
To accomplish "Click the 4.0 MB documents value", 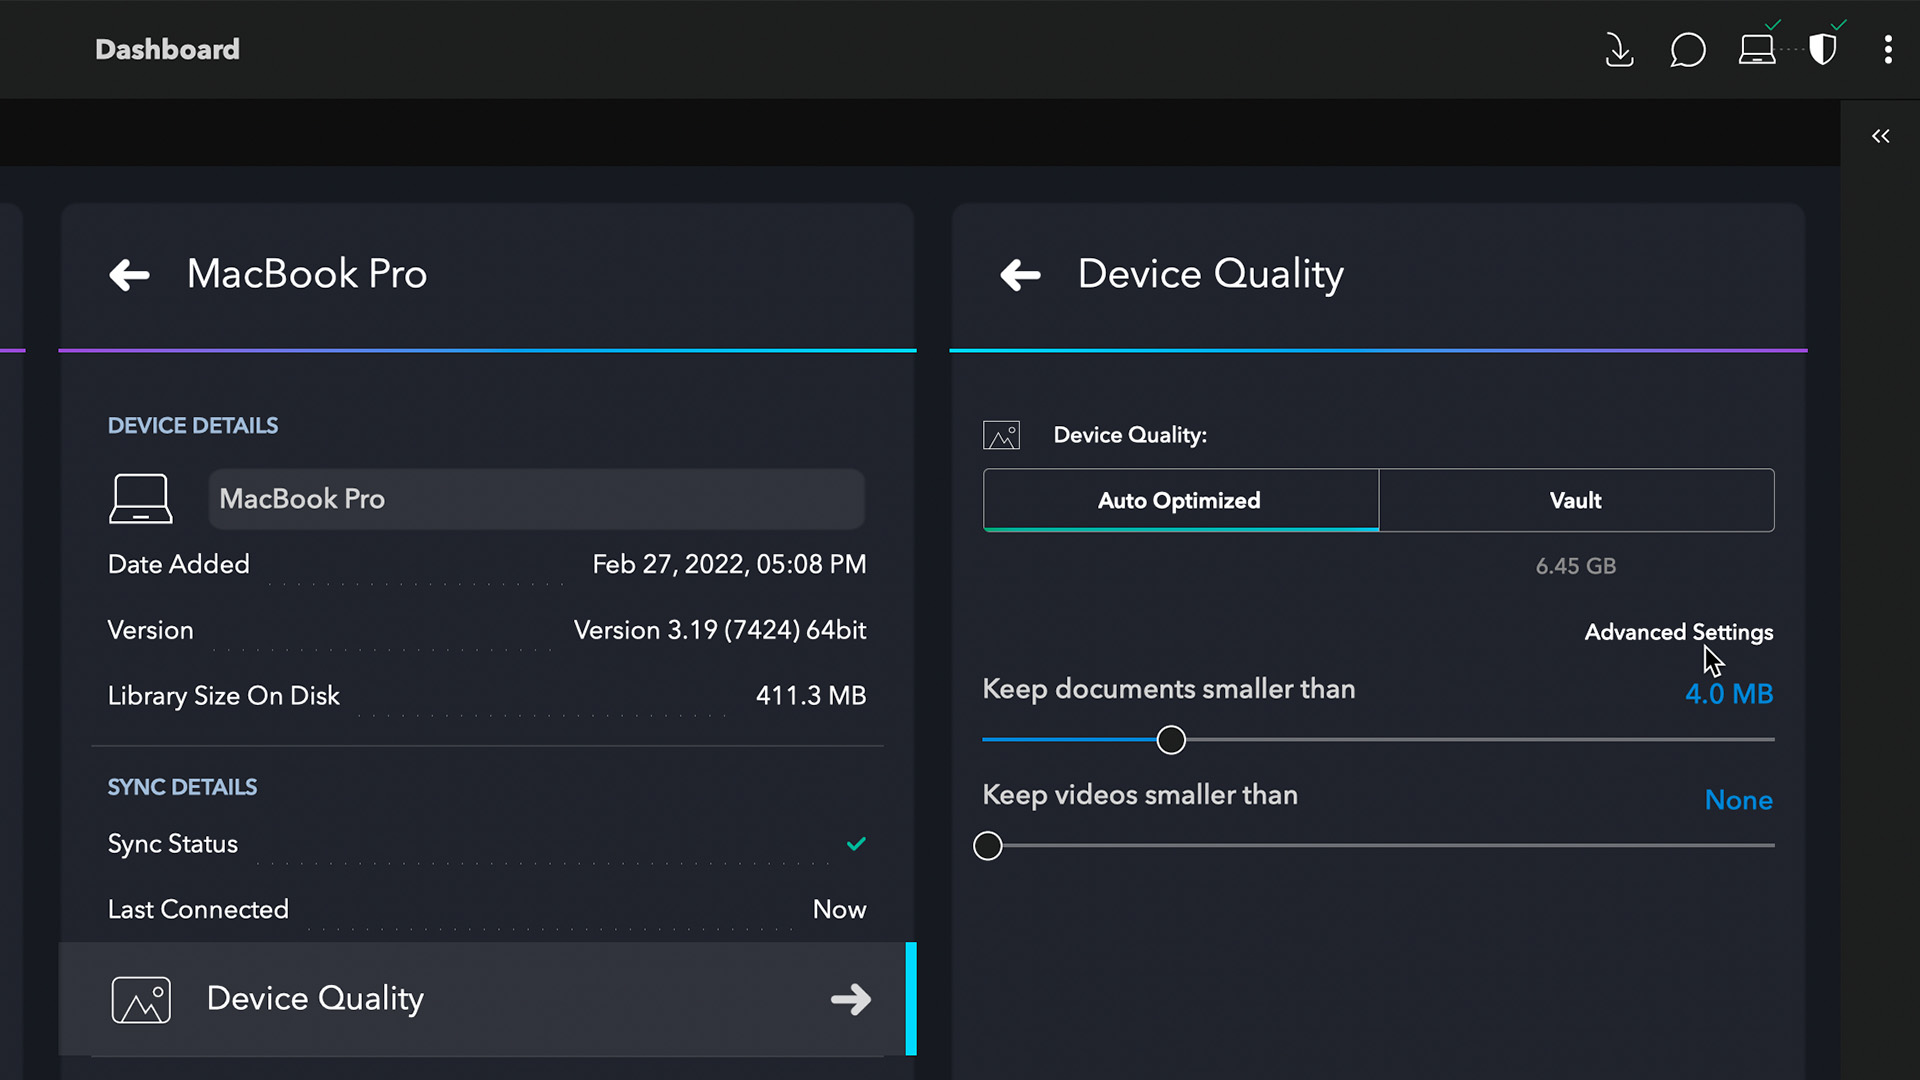I will [x=1729, y=694].
